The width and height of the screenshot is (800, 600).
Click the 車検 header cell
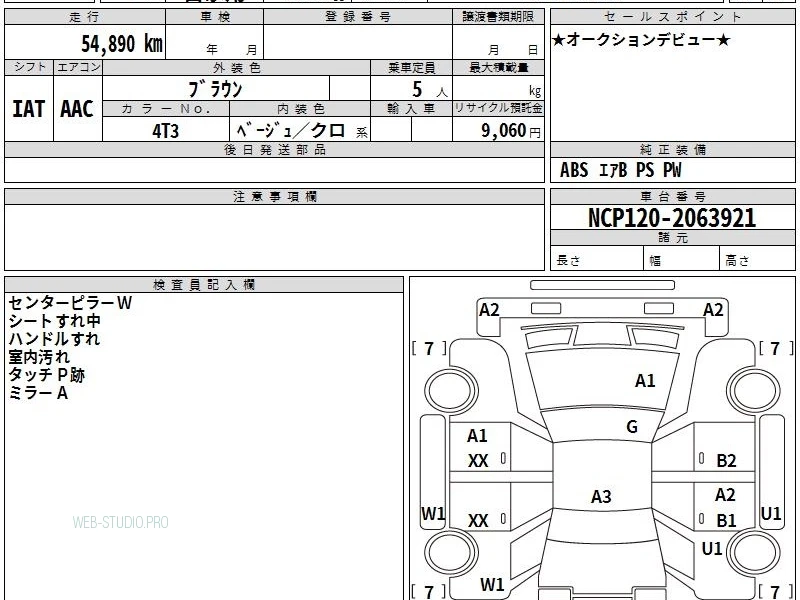point(215,17)
